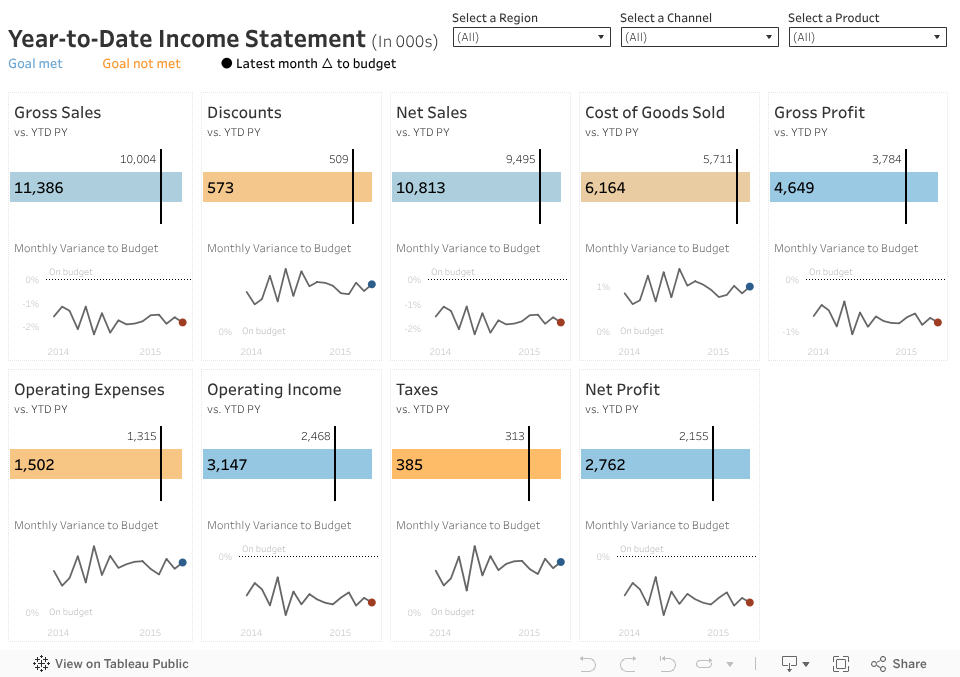
Task: Click the Refresh/replay icon in the toolbar
Action: tap(704, 664)
